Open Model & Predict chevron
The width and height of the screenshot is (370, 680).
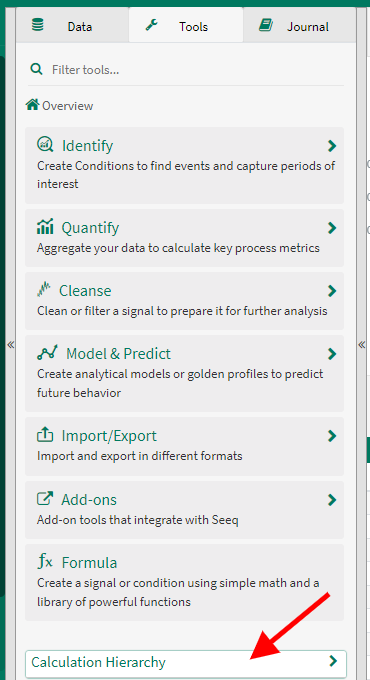click(x=332, y=354)
